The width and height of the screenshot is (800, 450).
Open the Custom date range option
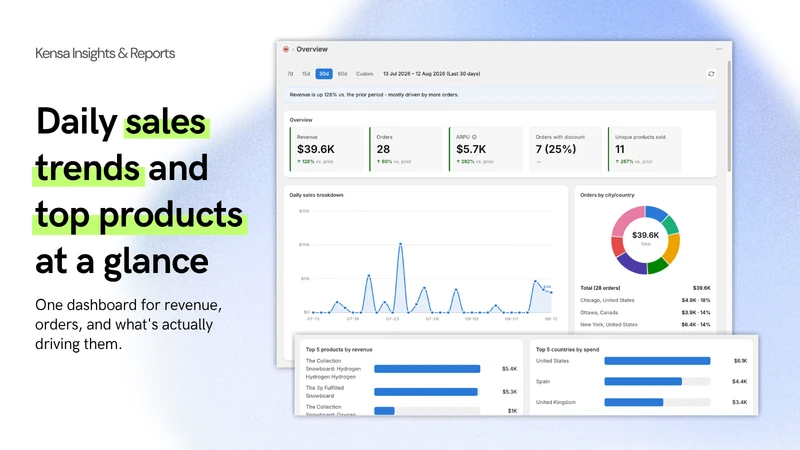point(364,74)
